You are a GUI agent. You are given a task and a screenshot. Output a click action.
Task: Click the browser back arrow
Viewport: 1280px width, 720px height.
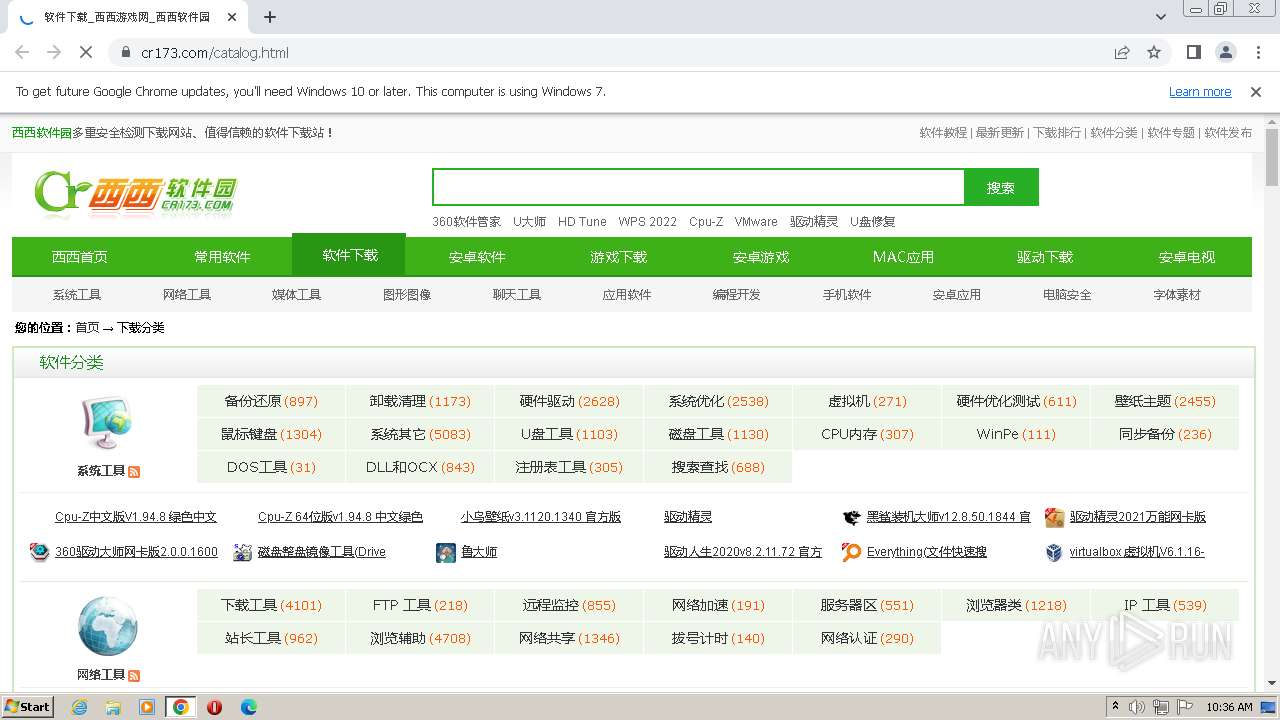(x=22, y=52)
